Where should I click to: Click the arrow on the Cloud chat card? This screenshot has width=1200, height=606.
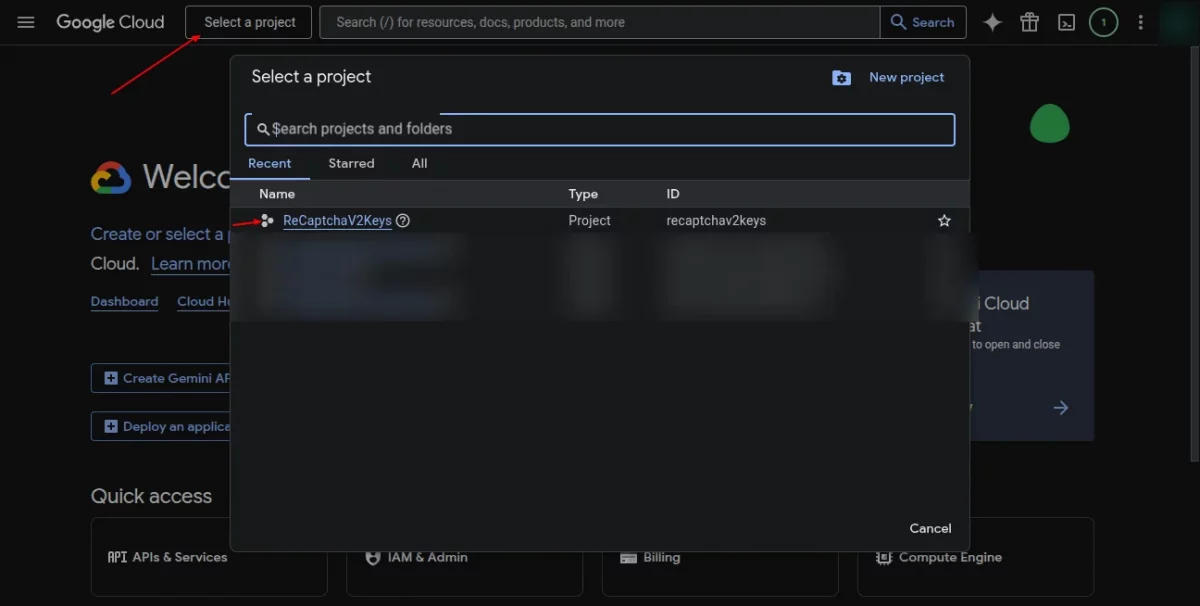1061,408
